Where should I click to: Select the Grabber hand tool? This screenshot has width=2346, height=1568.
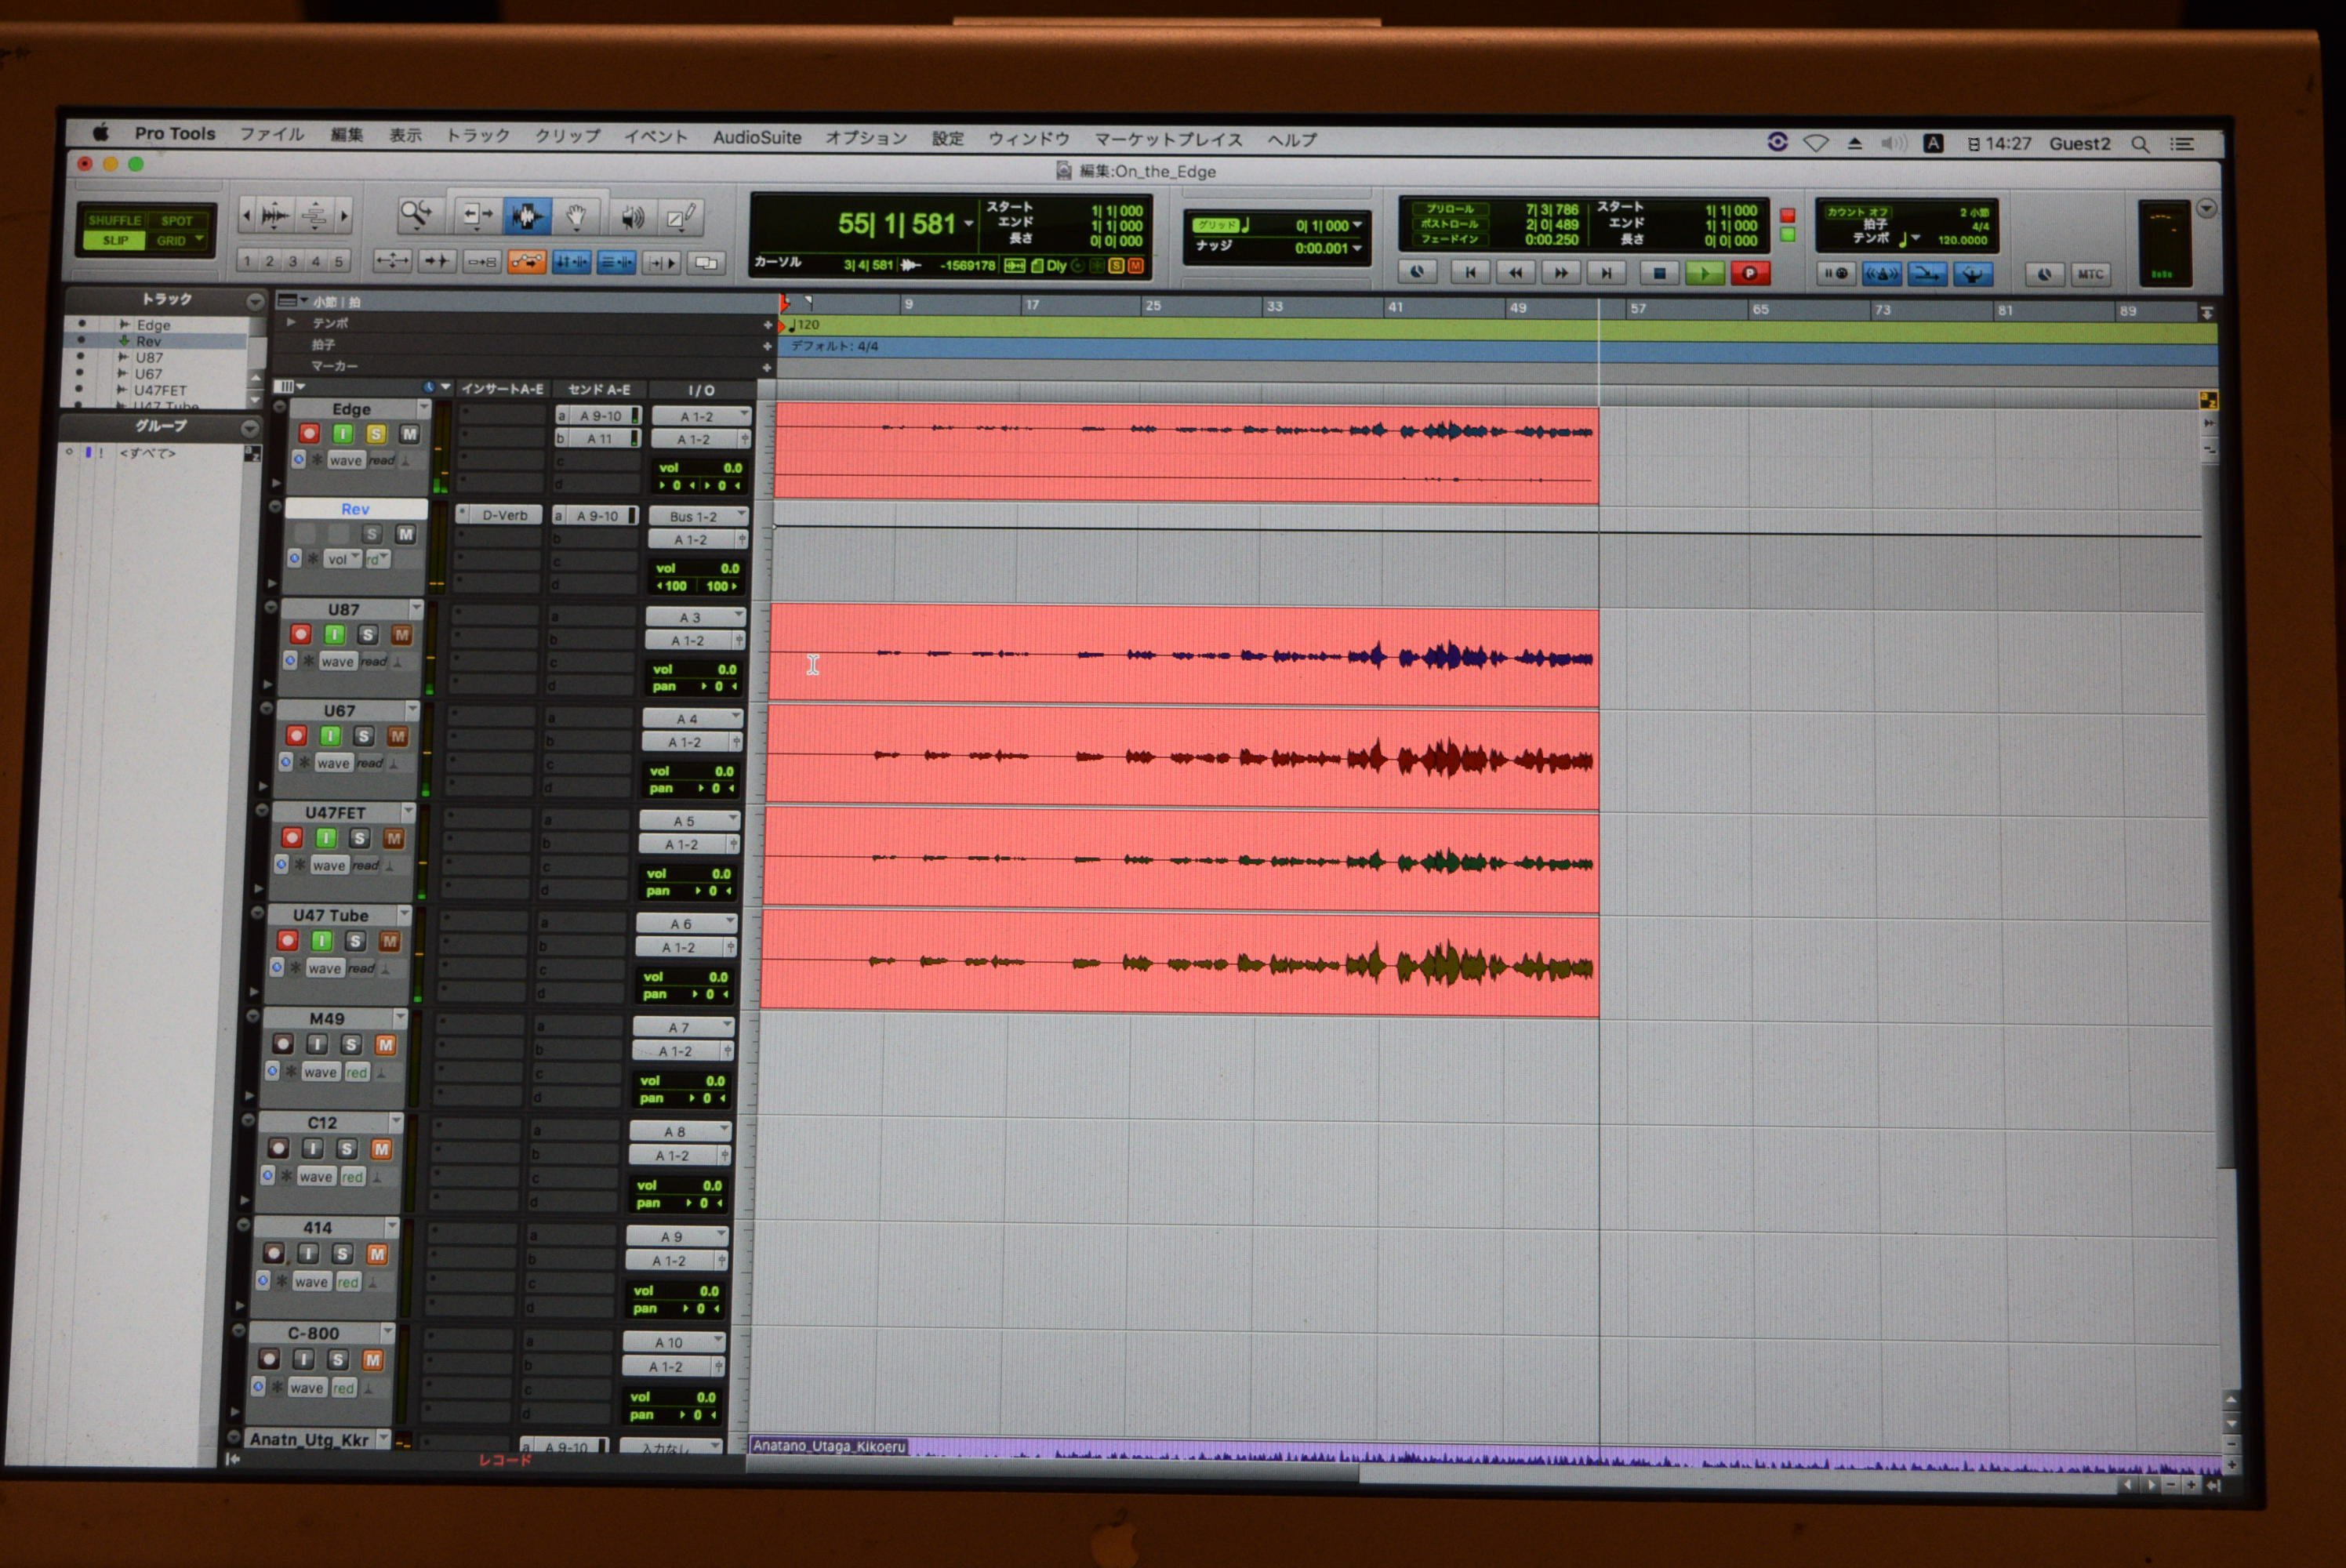(x=576, y=215)
